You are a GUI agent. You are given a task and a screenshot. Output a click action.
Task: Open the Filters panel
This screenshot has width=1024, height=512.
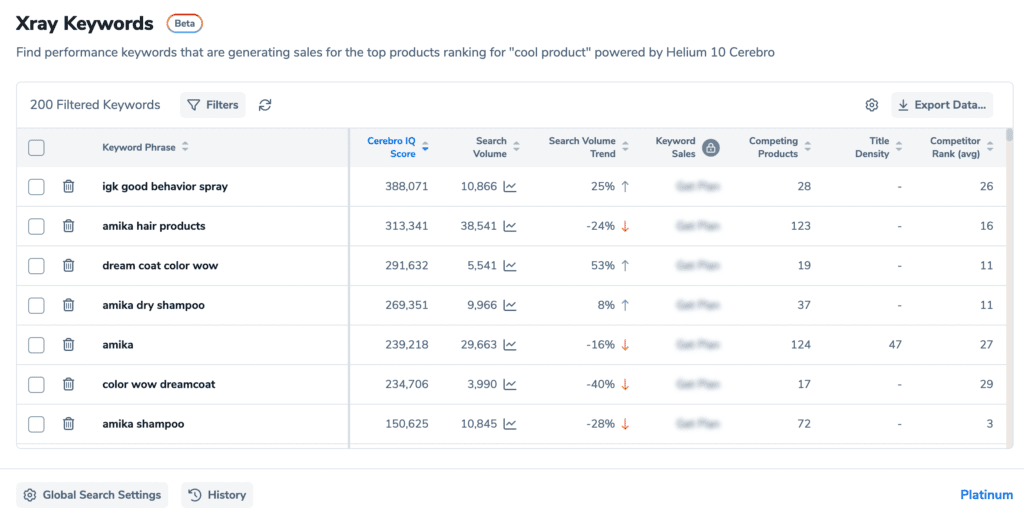pyautogui.click(x=213, y=105)
